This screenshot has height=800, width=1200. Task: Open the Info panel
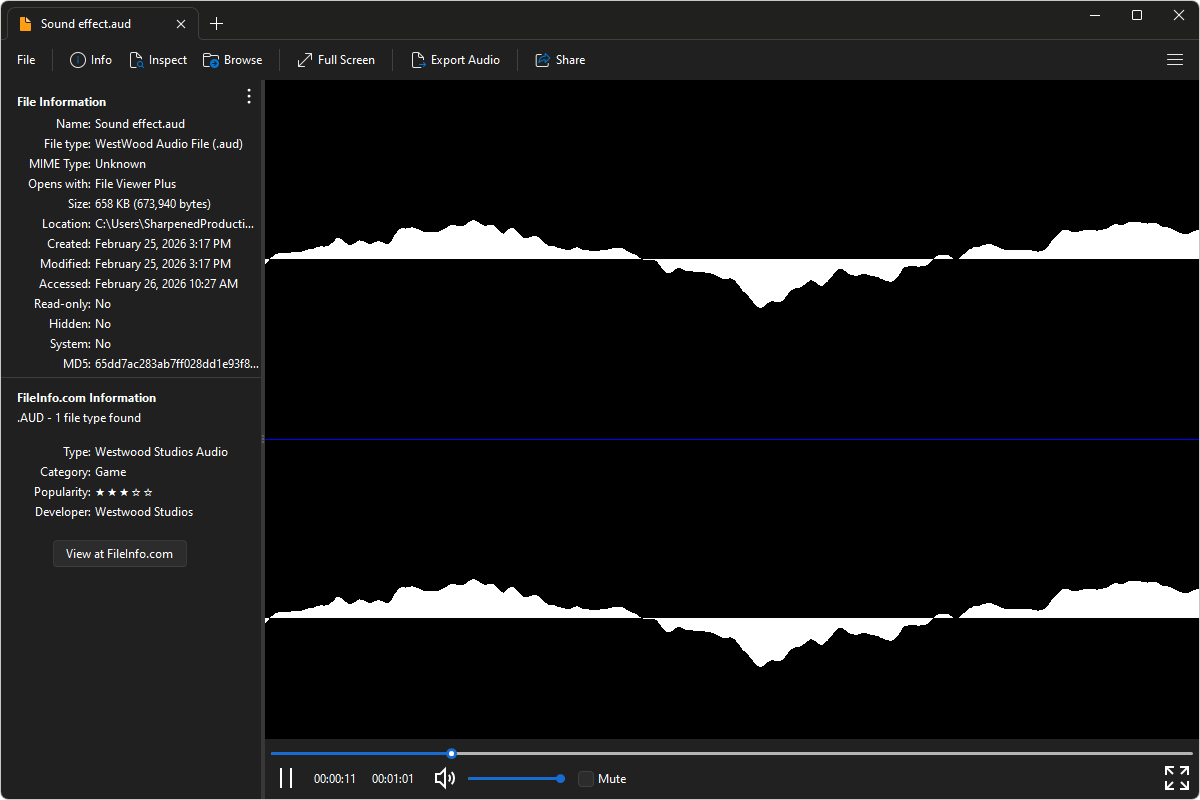click(90, 60)
